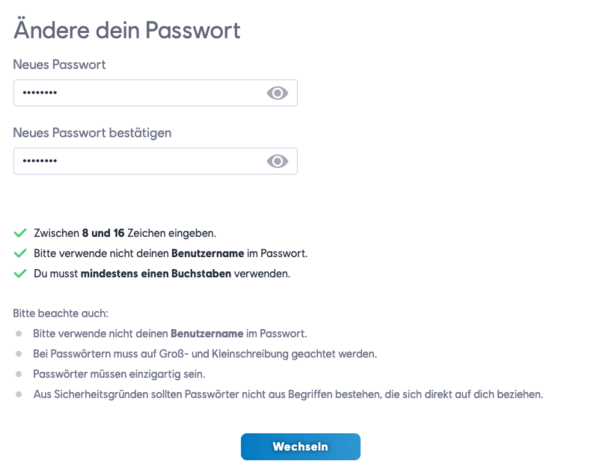Click the Bitte beachte auch: text
600x473 pixels.
click(60, 313)
